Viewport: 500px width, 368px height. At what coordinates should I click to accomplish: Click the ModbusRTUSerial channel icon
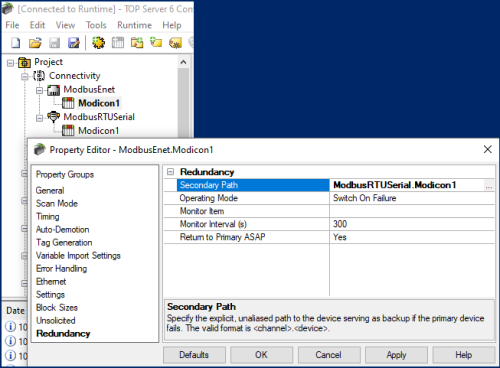[x=53, y=117]
